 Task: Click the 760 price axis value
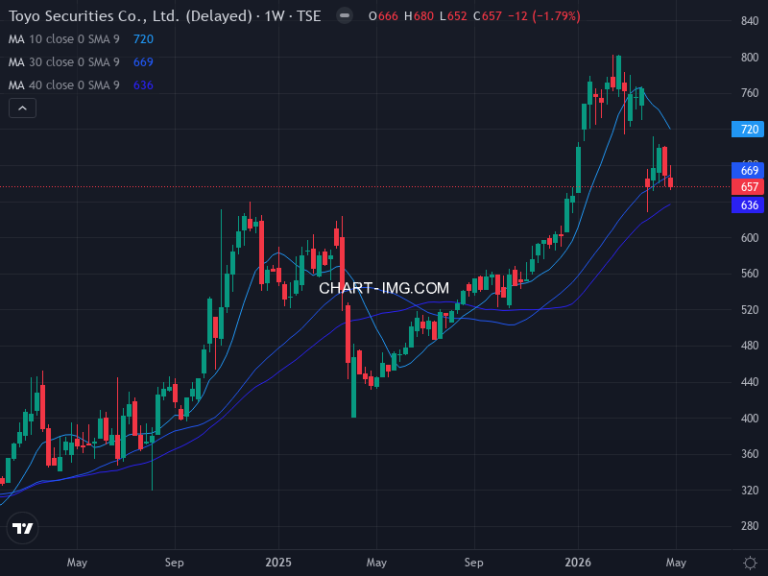coord(750,93)
